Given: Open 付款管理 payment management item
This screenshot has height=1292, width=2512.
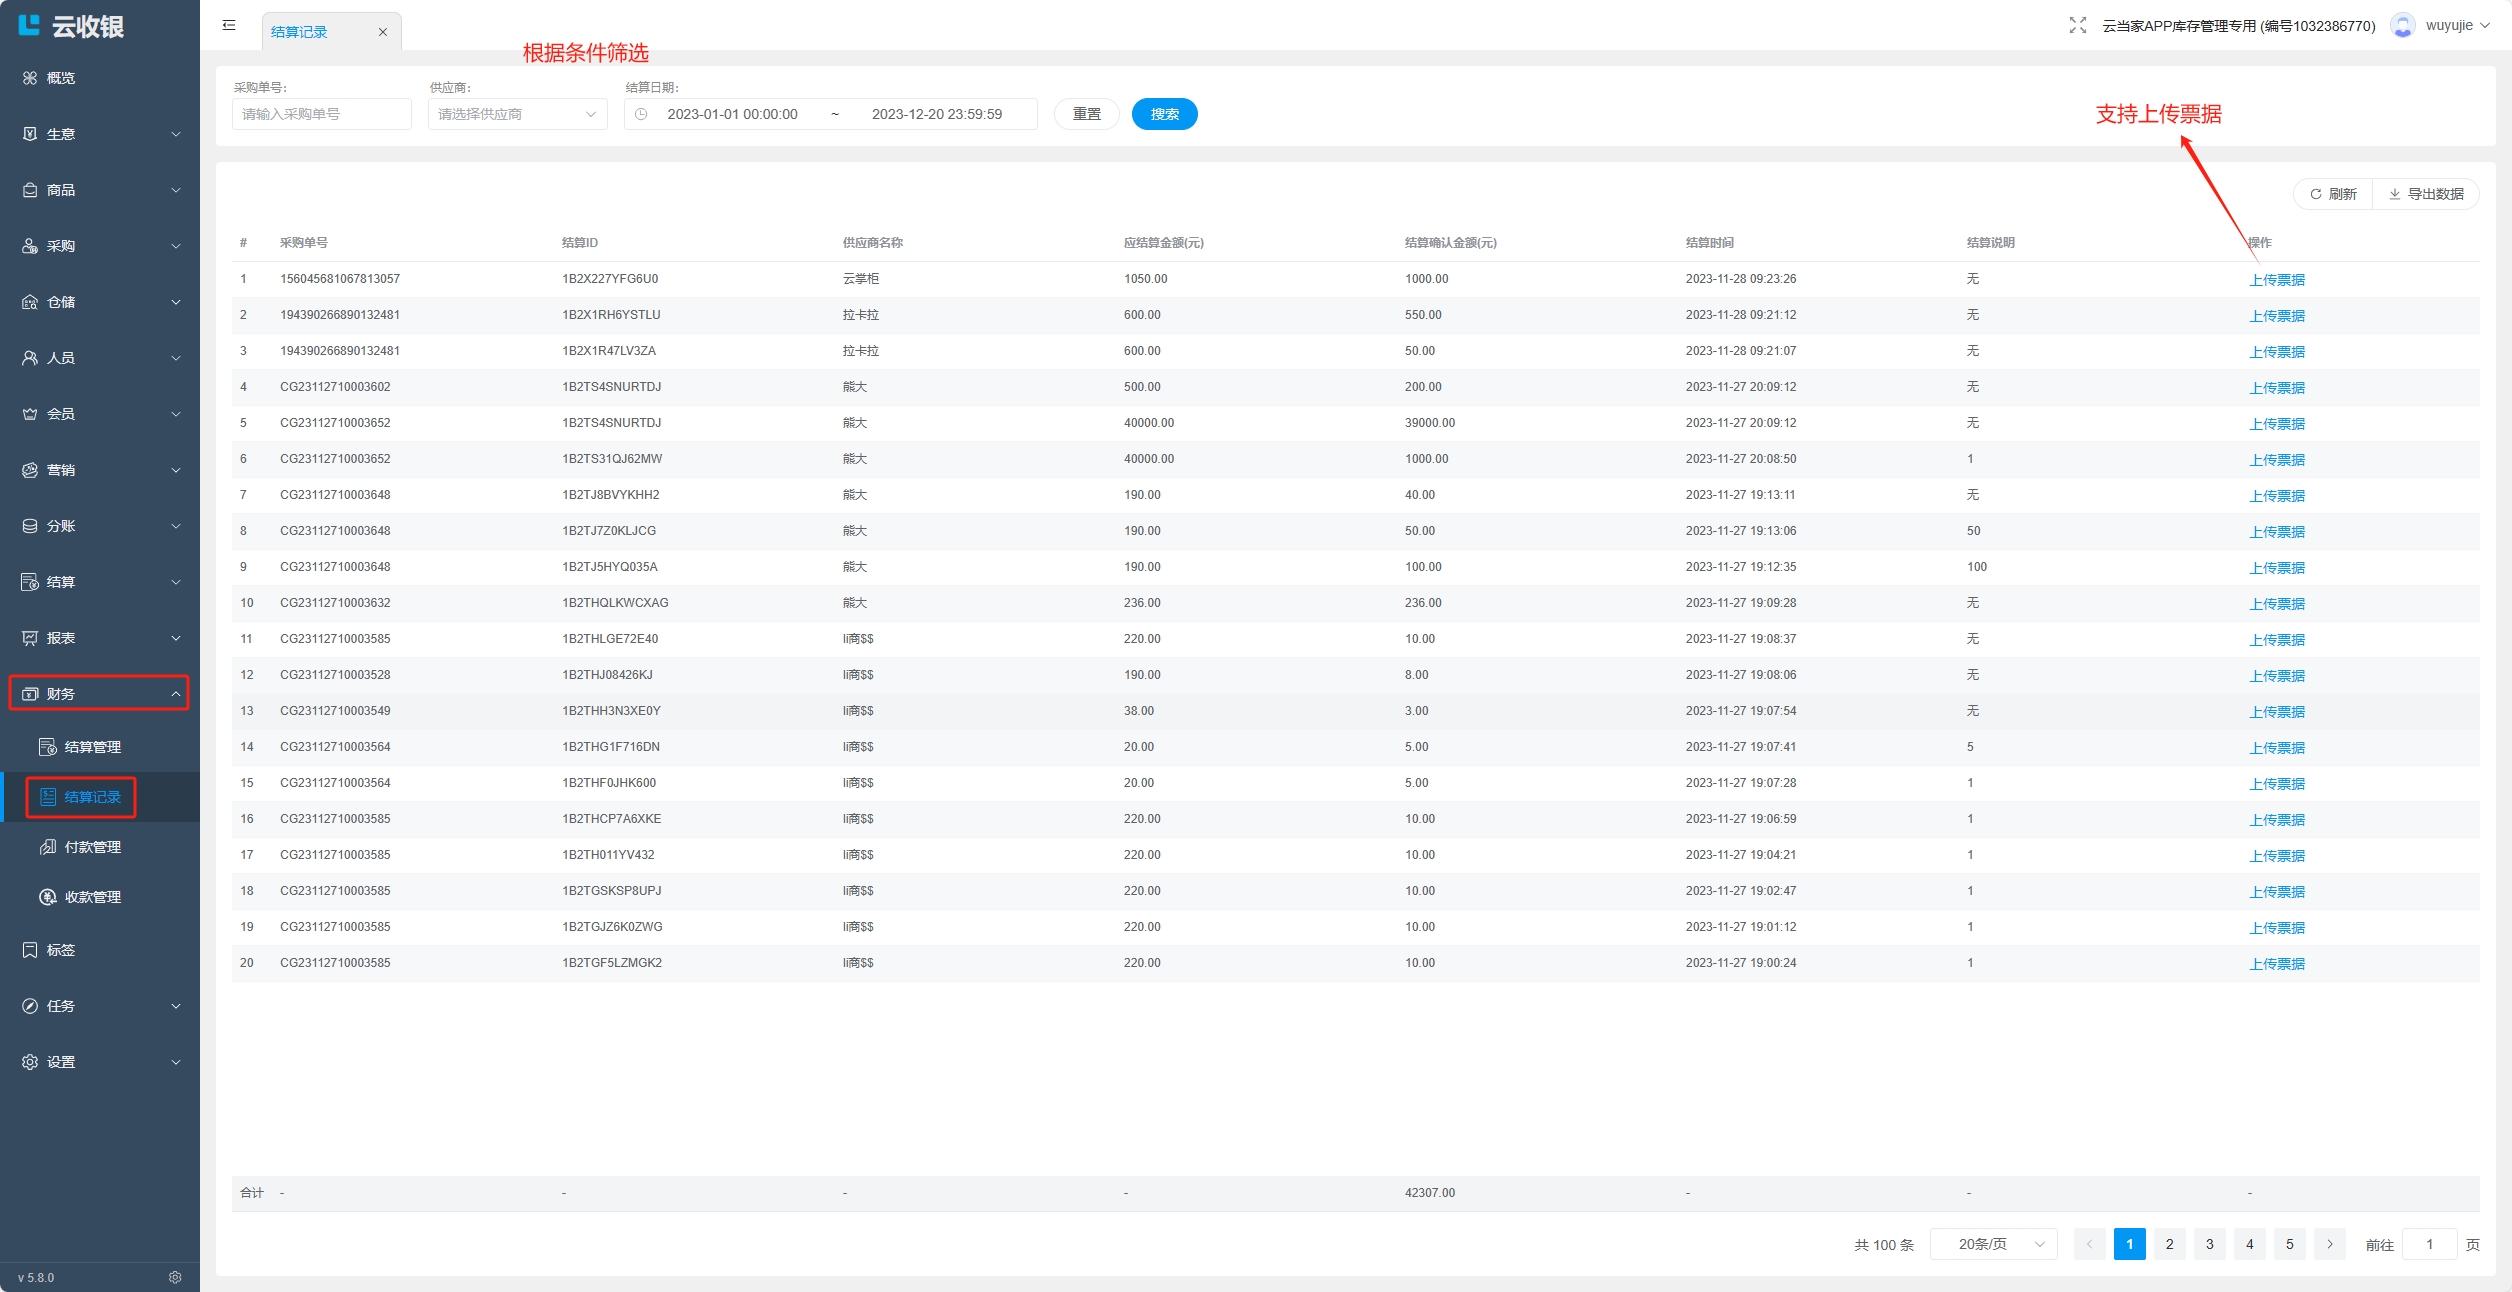Looking at the screenshot, I should pyautogui.click(x=92, y=847).
